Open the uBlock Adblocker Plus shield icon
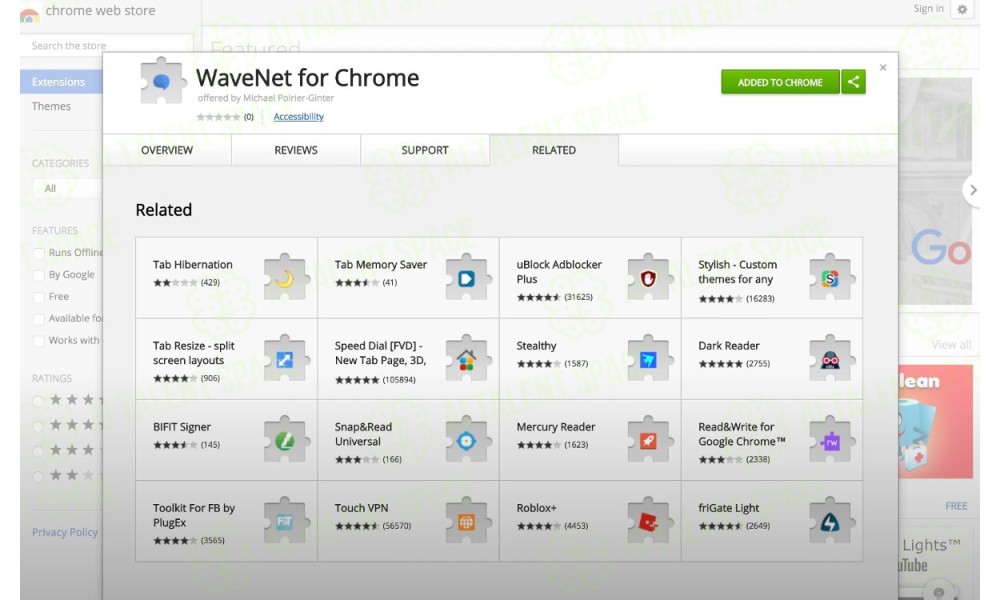Viewport: 1000px width, 600px height. tap(649, 277)
